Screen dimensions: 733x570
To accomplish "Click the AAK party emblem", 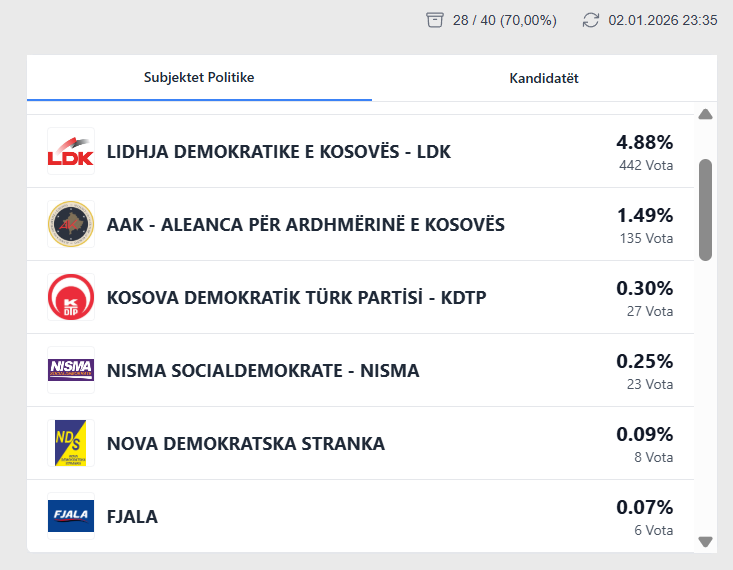I will click(71, 224).
